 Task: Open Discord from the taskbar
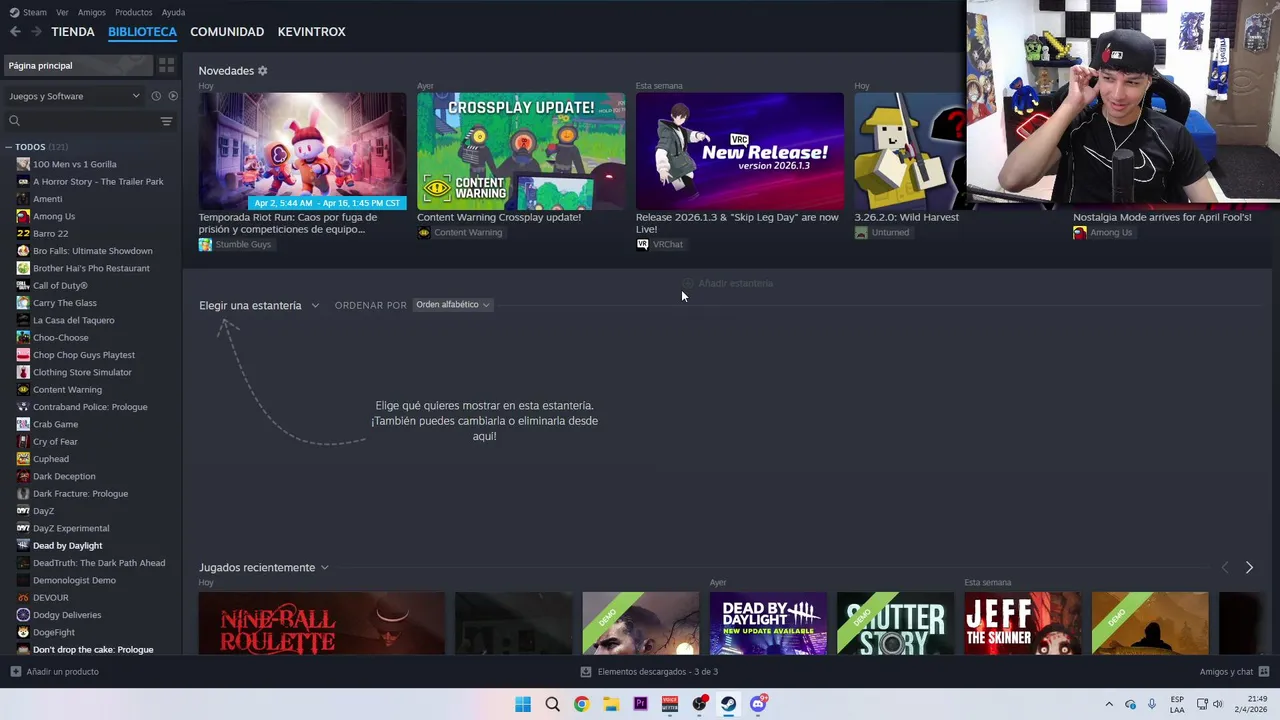point(758,704)
